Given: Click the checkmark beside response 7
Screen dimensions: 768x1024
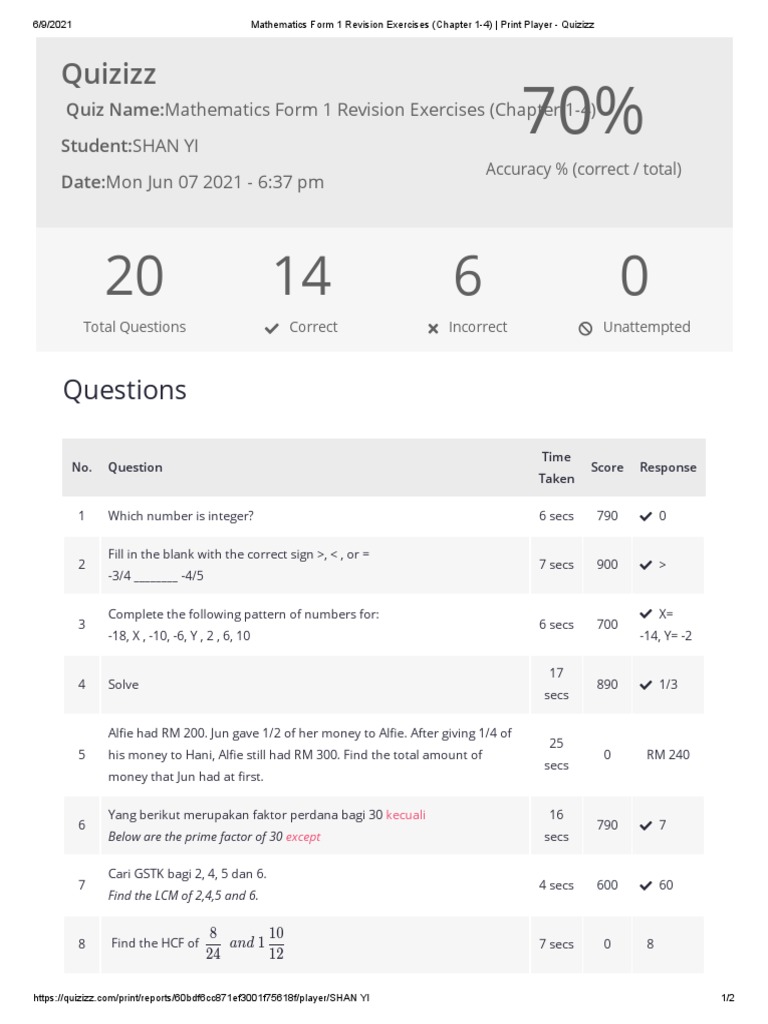Looking at the screenshot, I should point(646,826).
